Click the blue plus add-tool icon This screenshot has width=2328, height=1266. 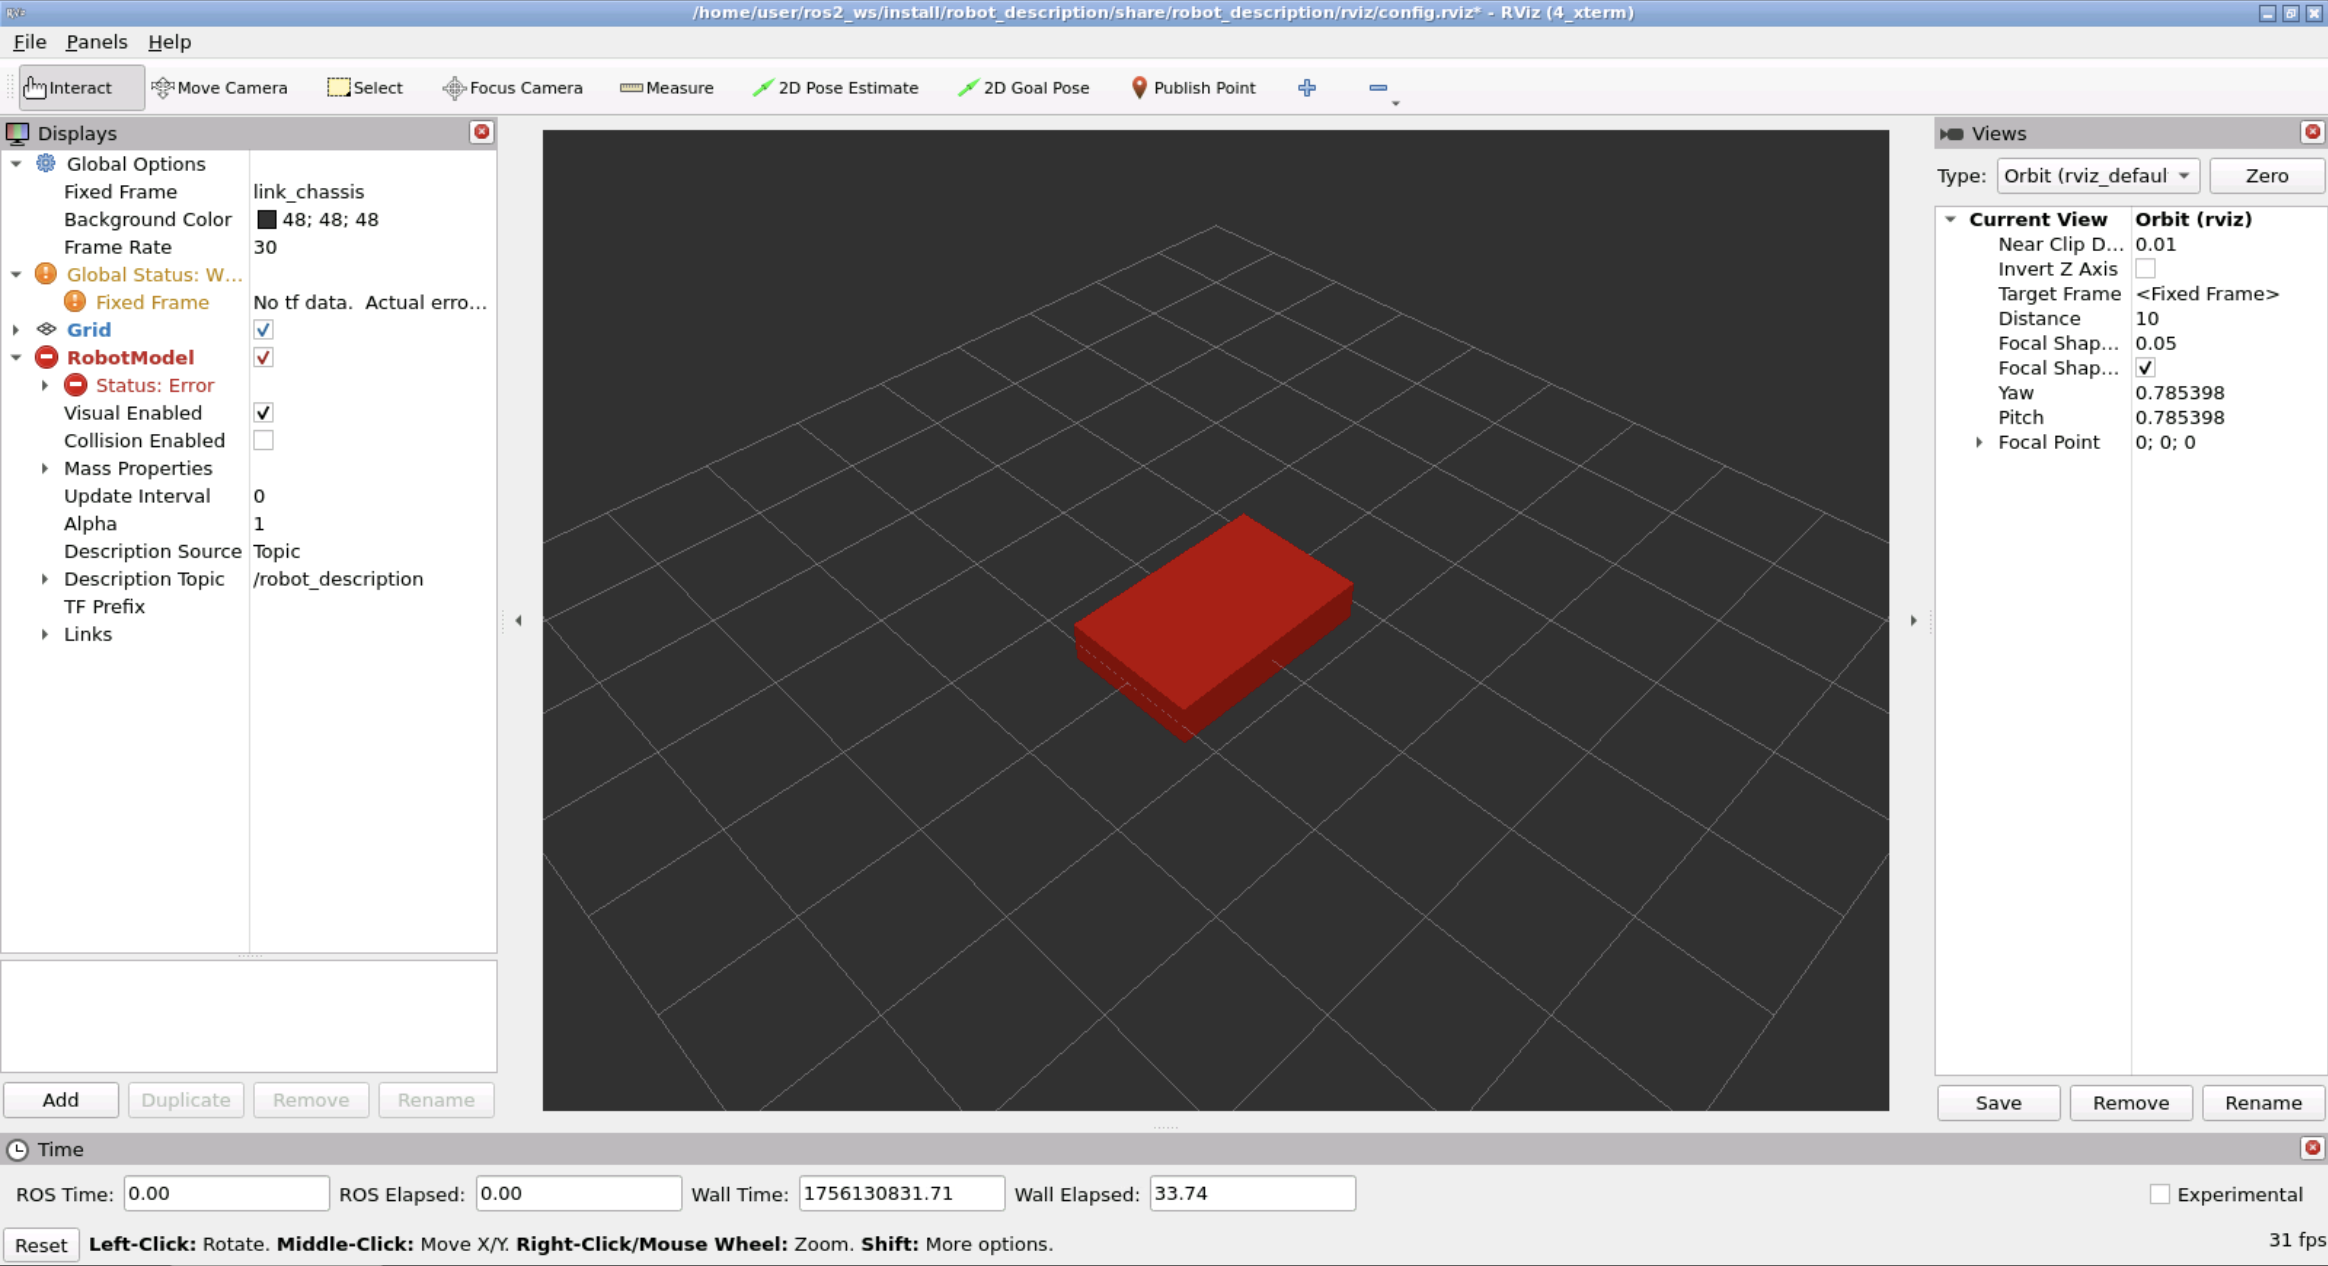(1307, 88)
